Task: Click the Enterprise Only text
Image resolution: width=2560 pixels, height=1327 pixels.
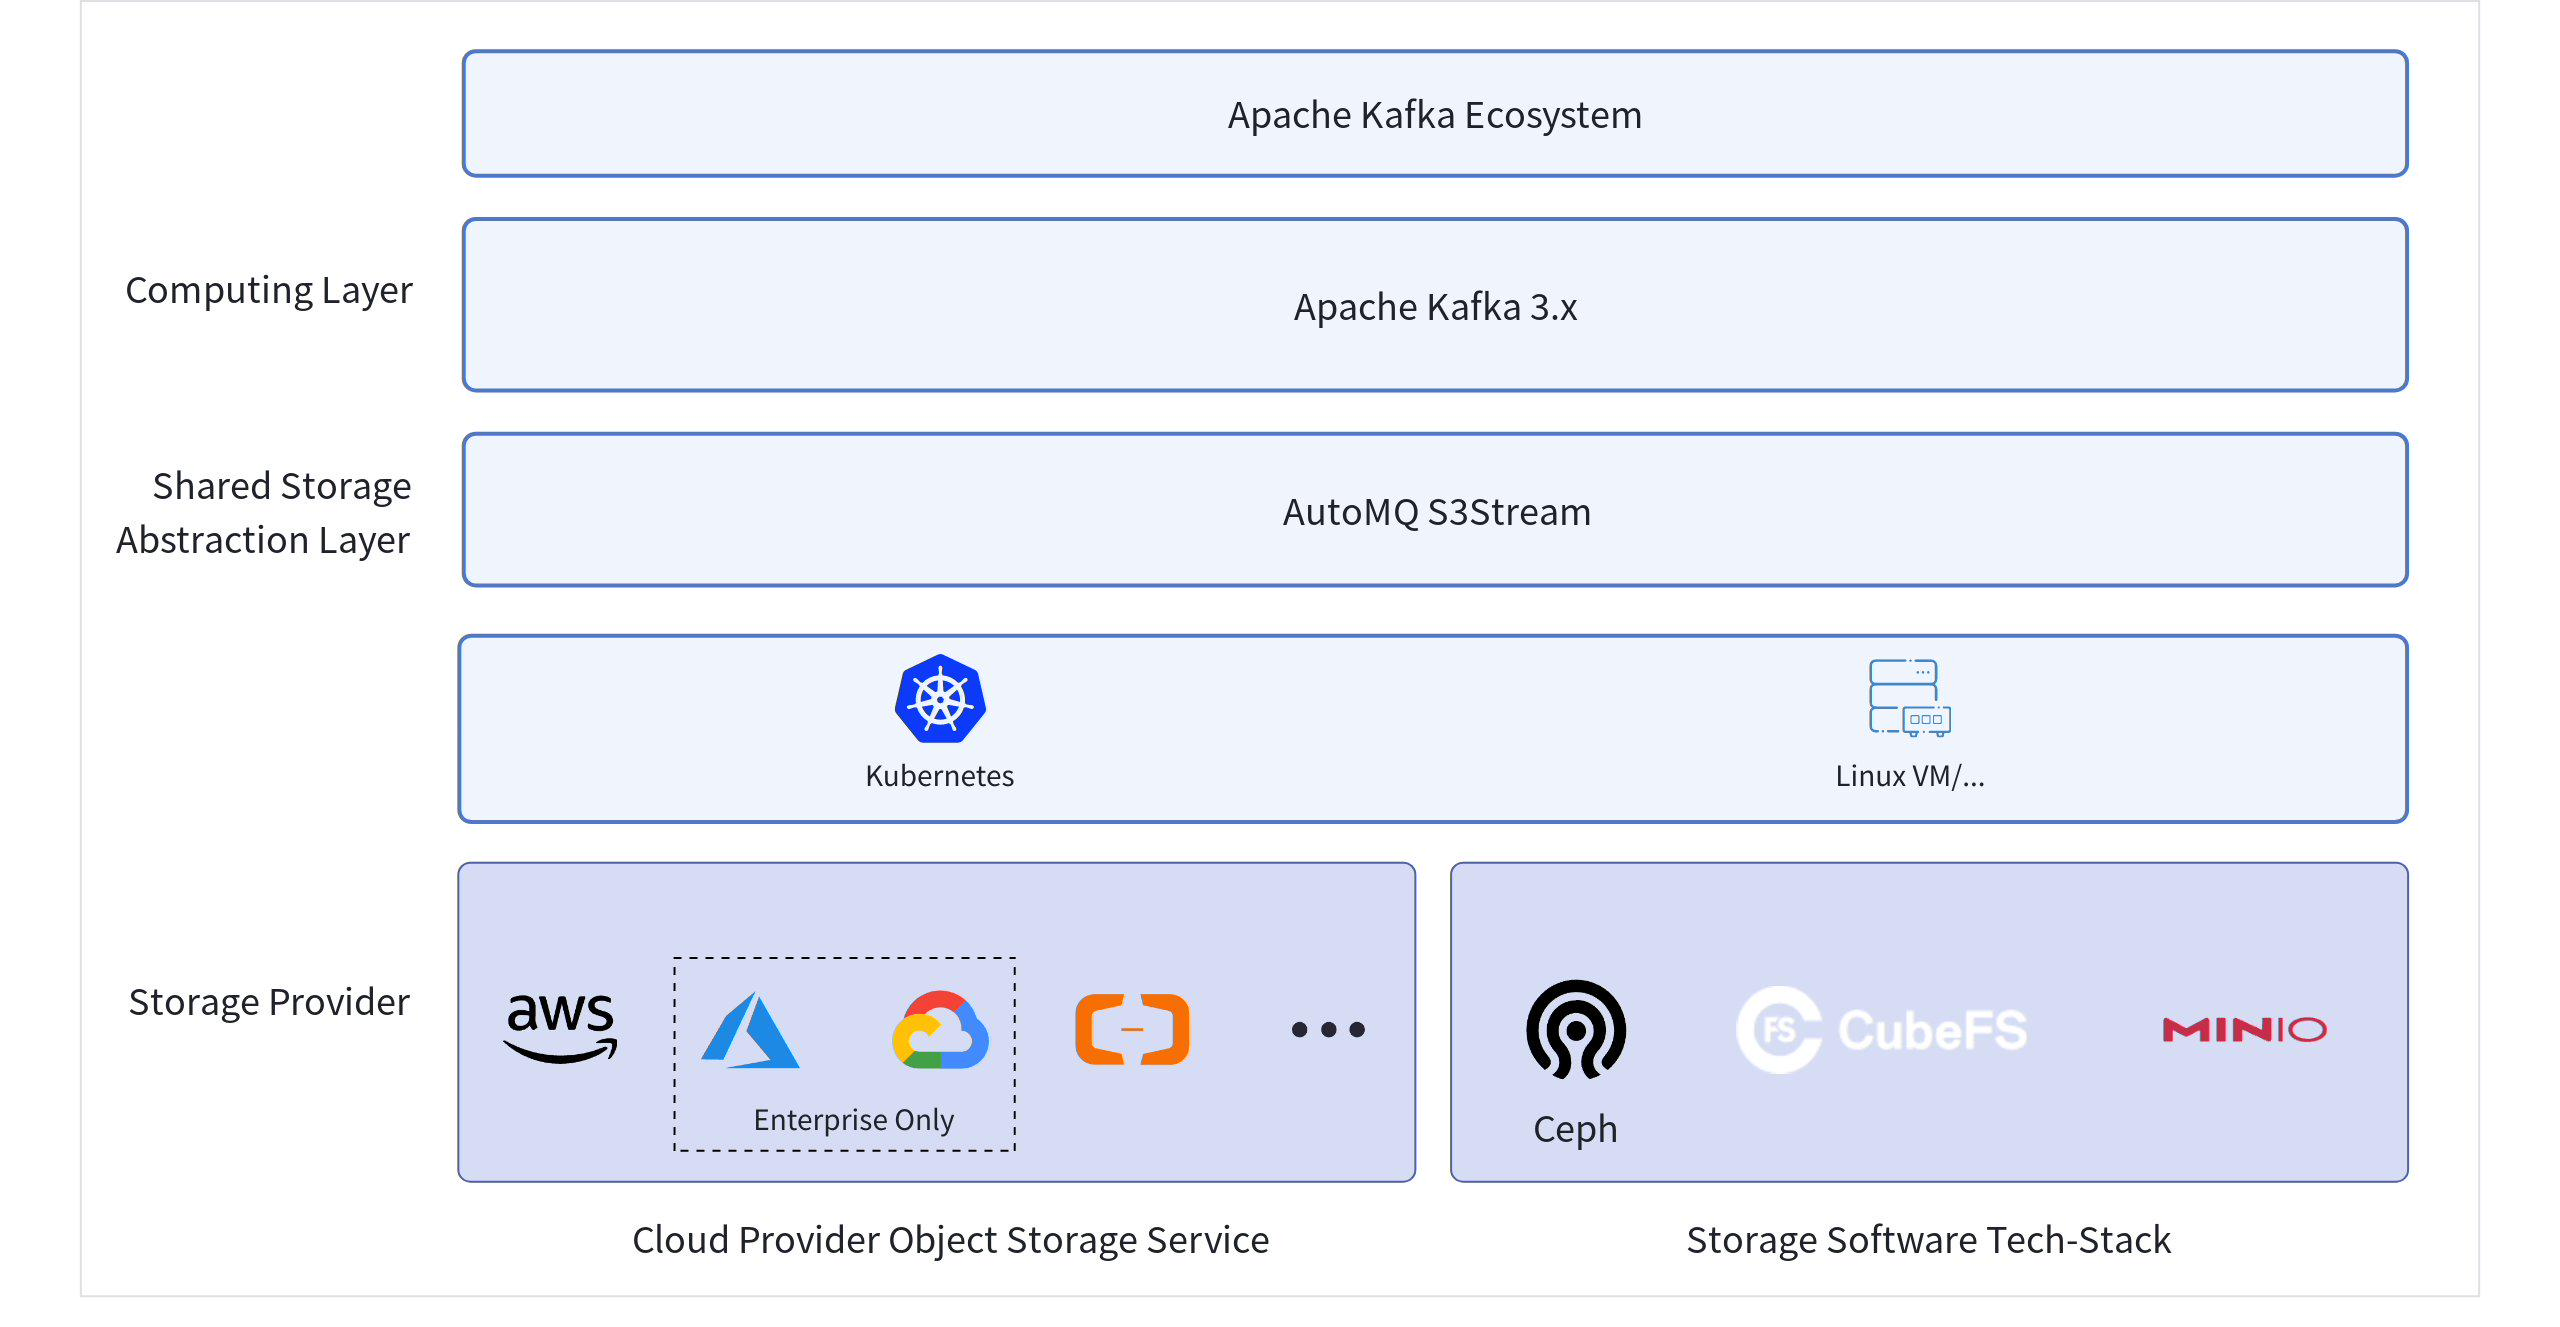Action: click(853, 1119)
